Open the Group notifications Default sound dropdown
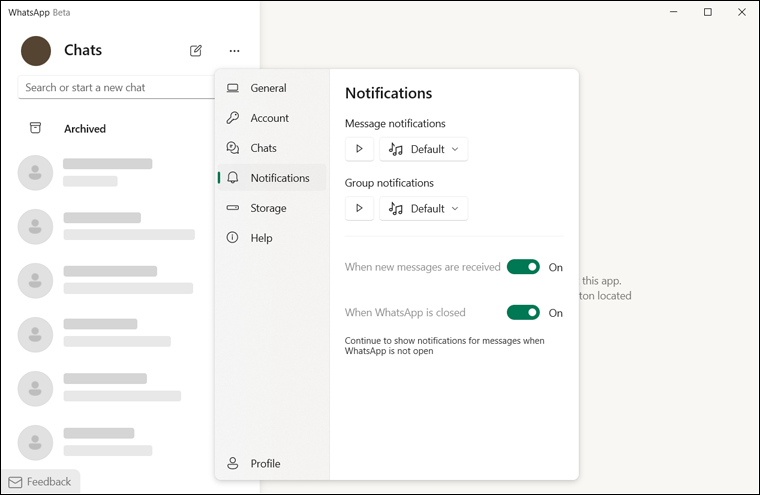Screen dimensions: 760x495 (424, 208)
